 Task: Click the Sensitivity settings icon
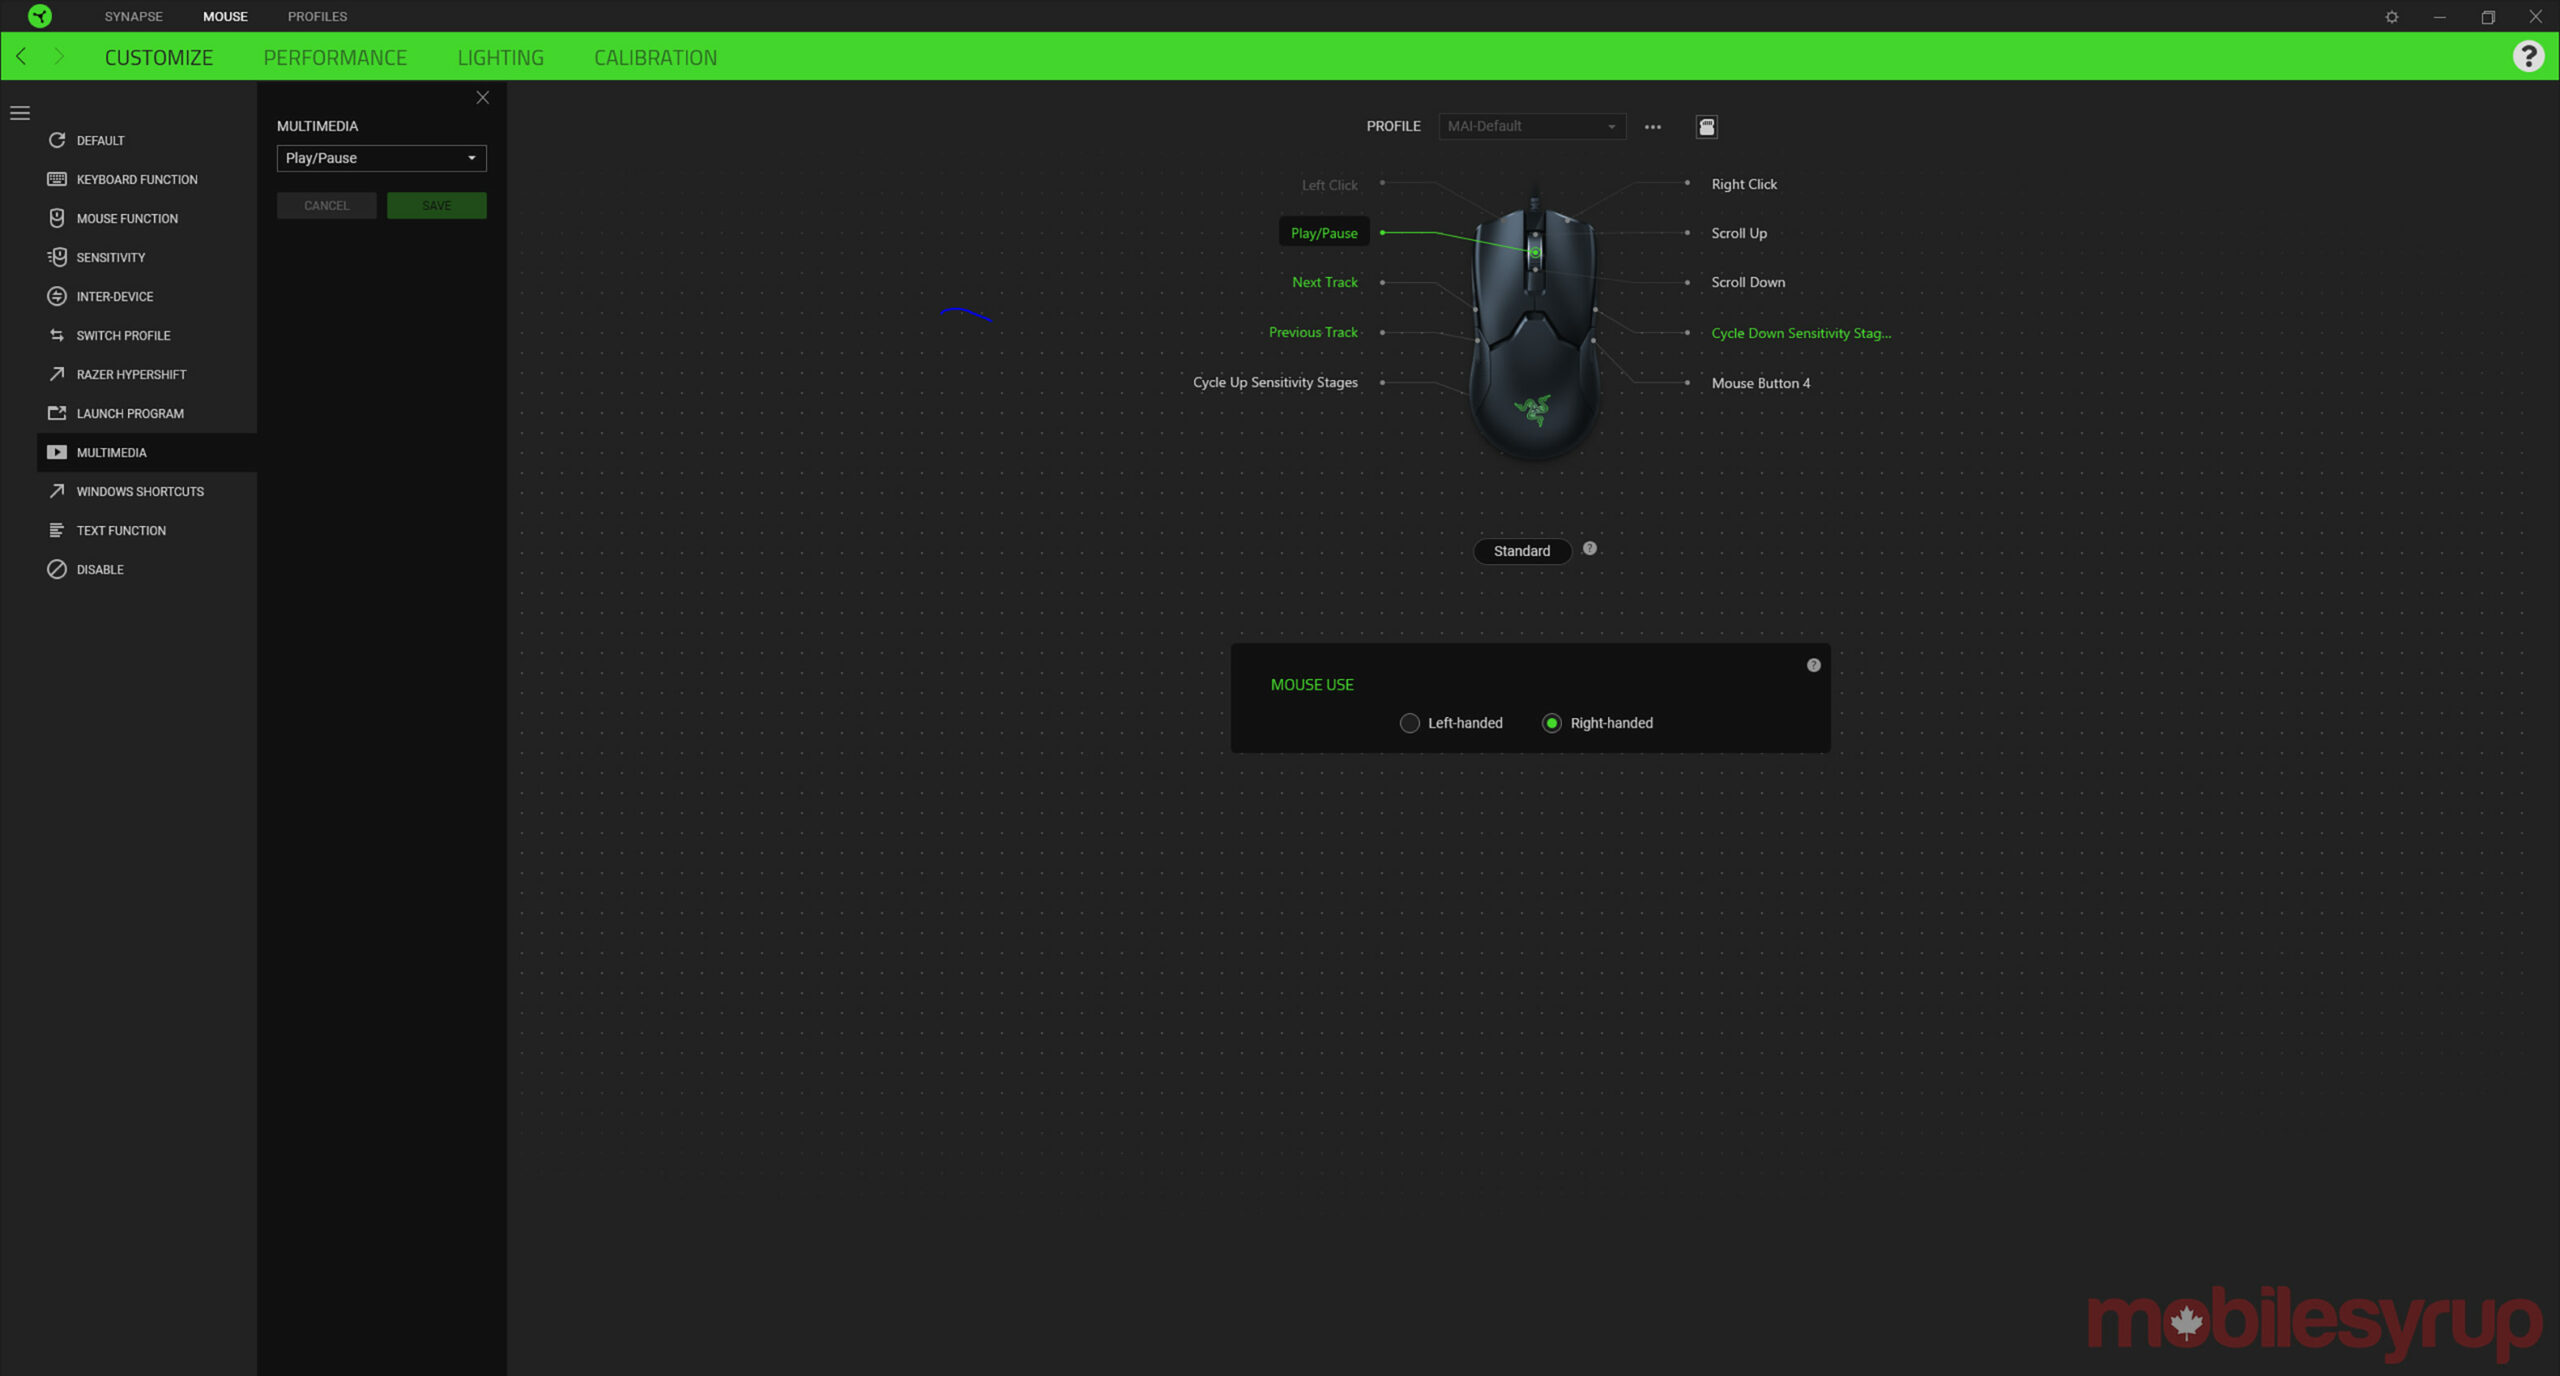coord(58,256)
